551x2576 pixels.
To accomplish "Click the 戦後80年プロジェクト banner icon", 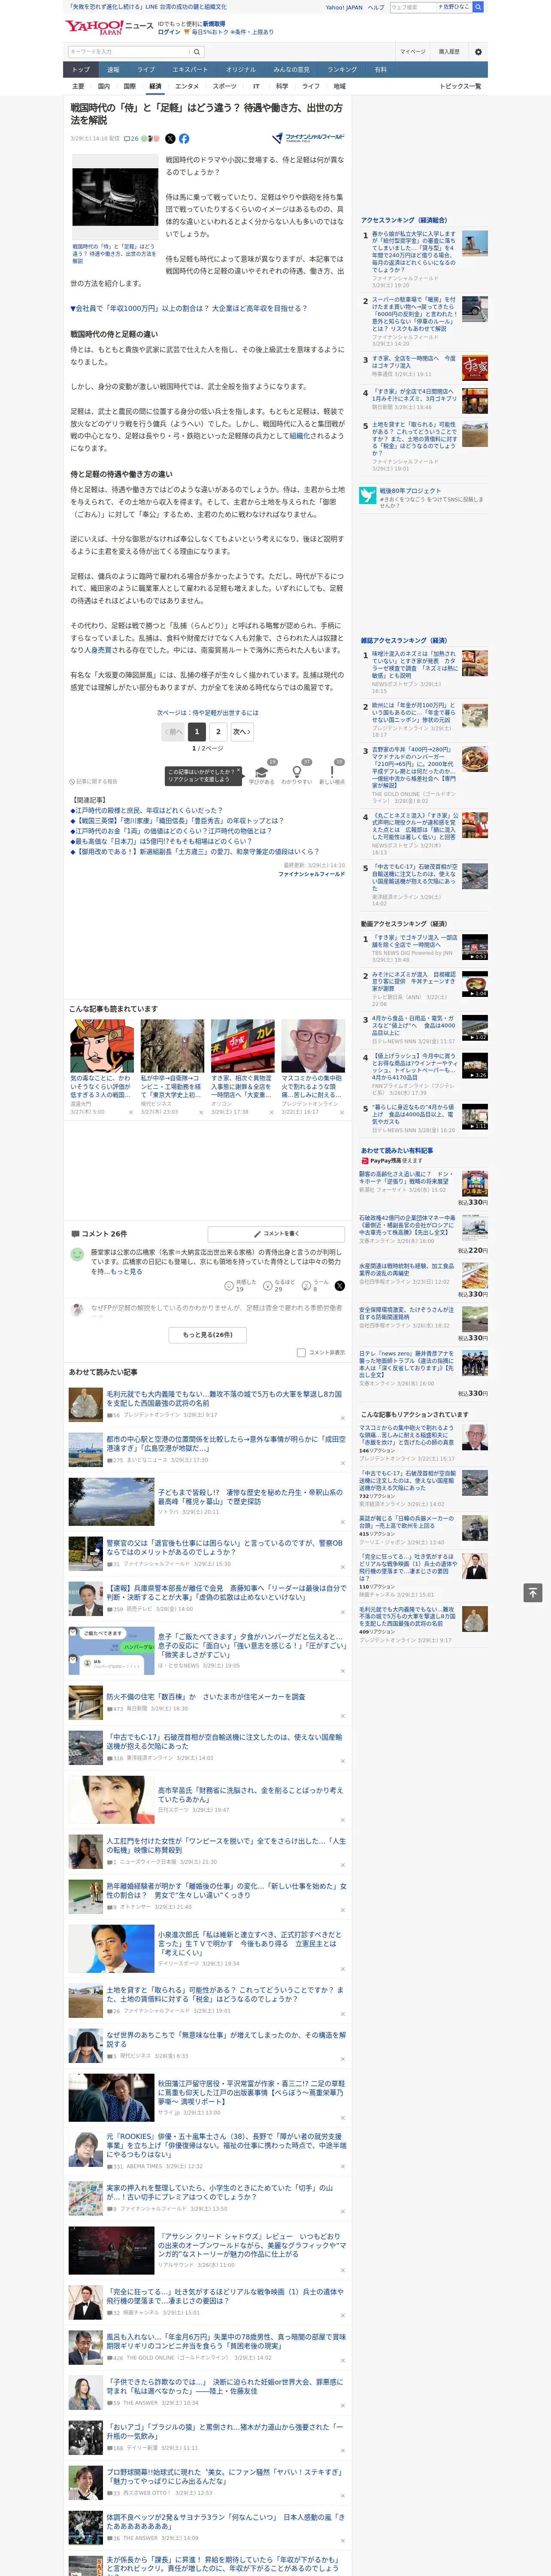I will 368,495.
